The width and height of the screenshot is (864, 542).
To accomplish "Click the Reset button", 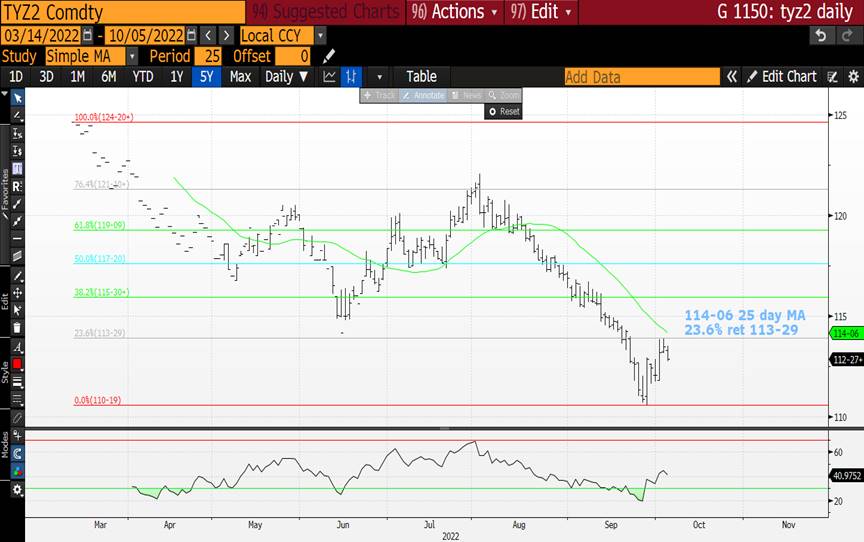I will pos(504,111).
